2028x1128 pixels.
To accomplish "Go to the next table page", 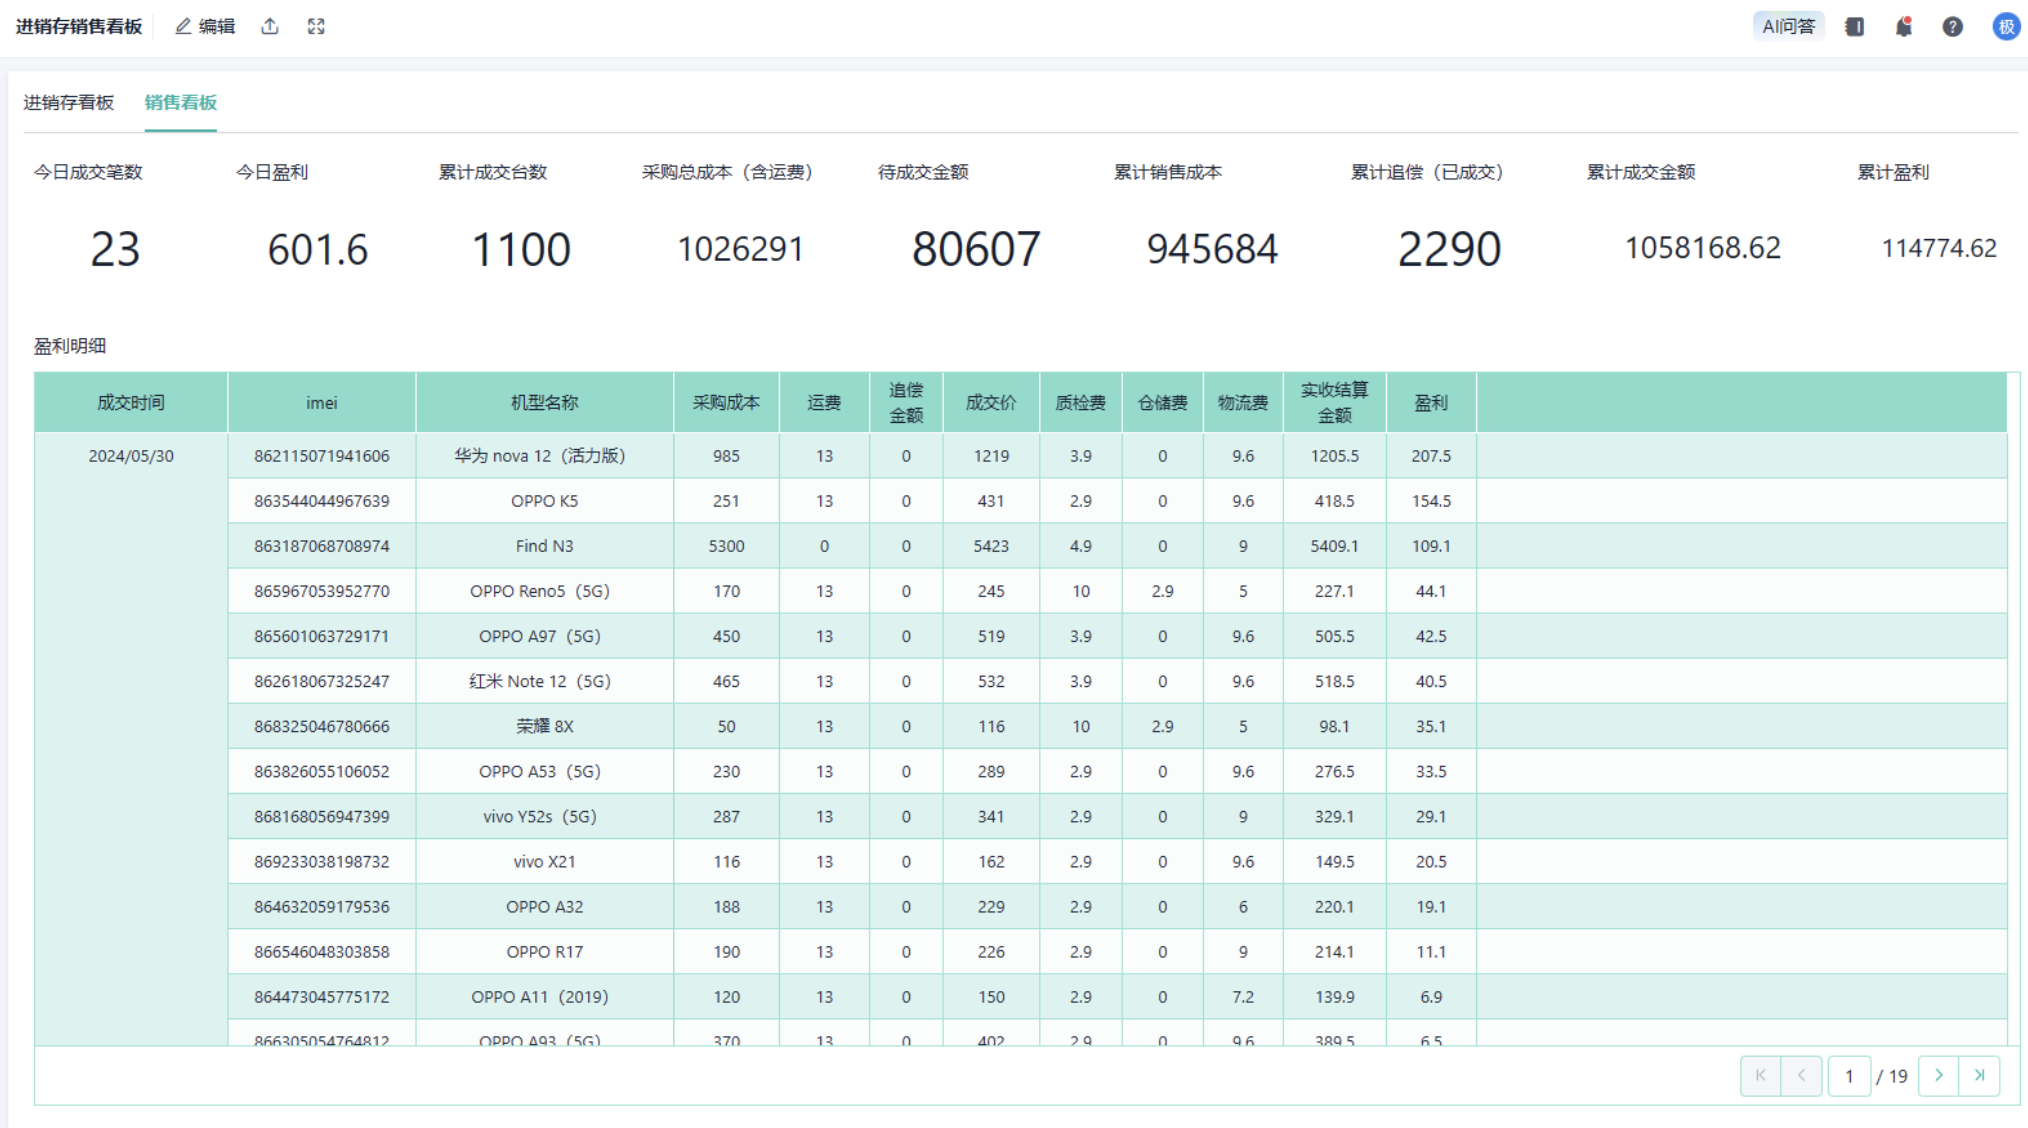I will 1938,1076.
